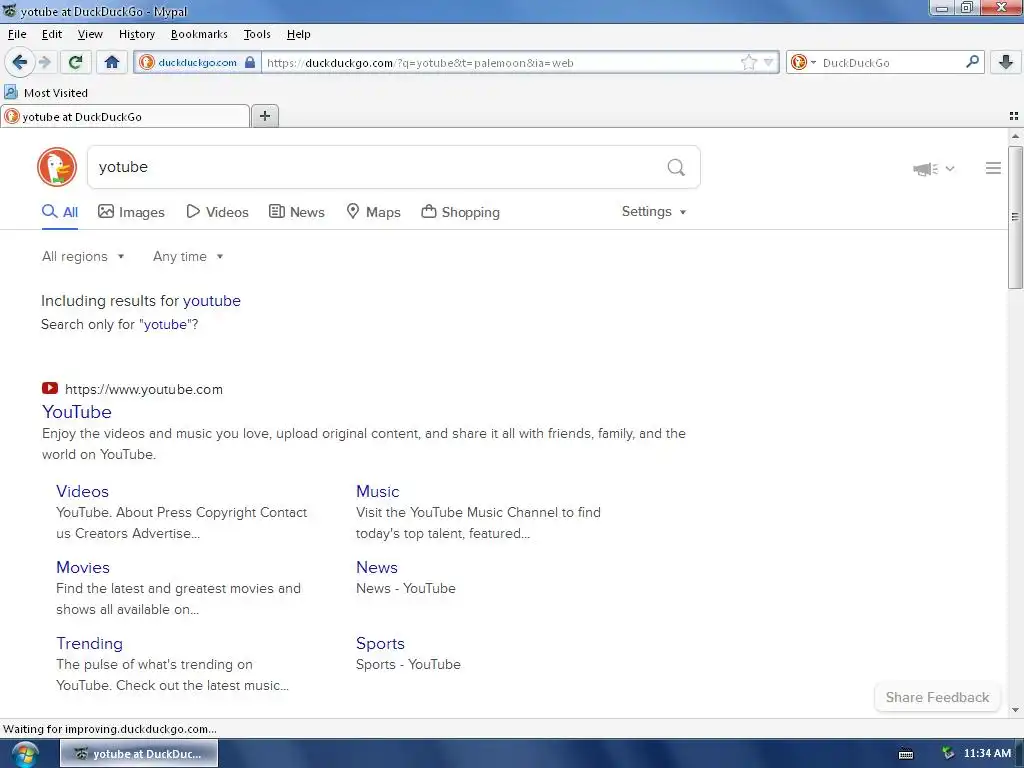Expand the Settings dropdown
This screenshot has width=1024, height=768.
coord(654,212)
